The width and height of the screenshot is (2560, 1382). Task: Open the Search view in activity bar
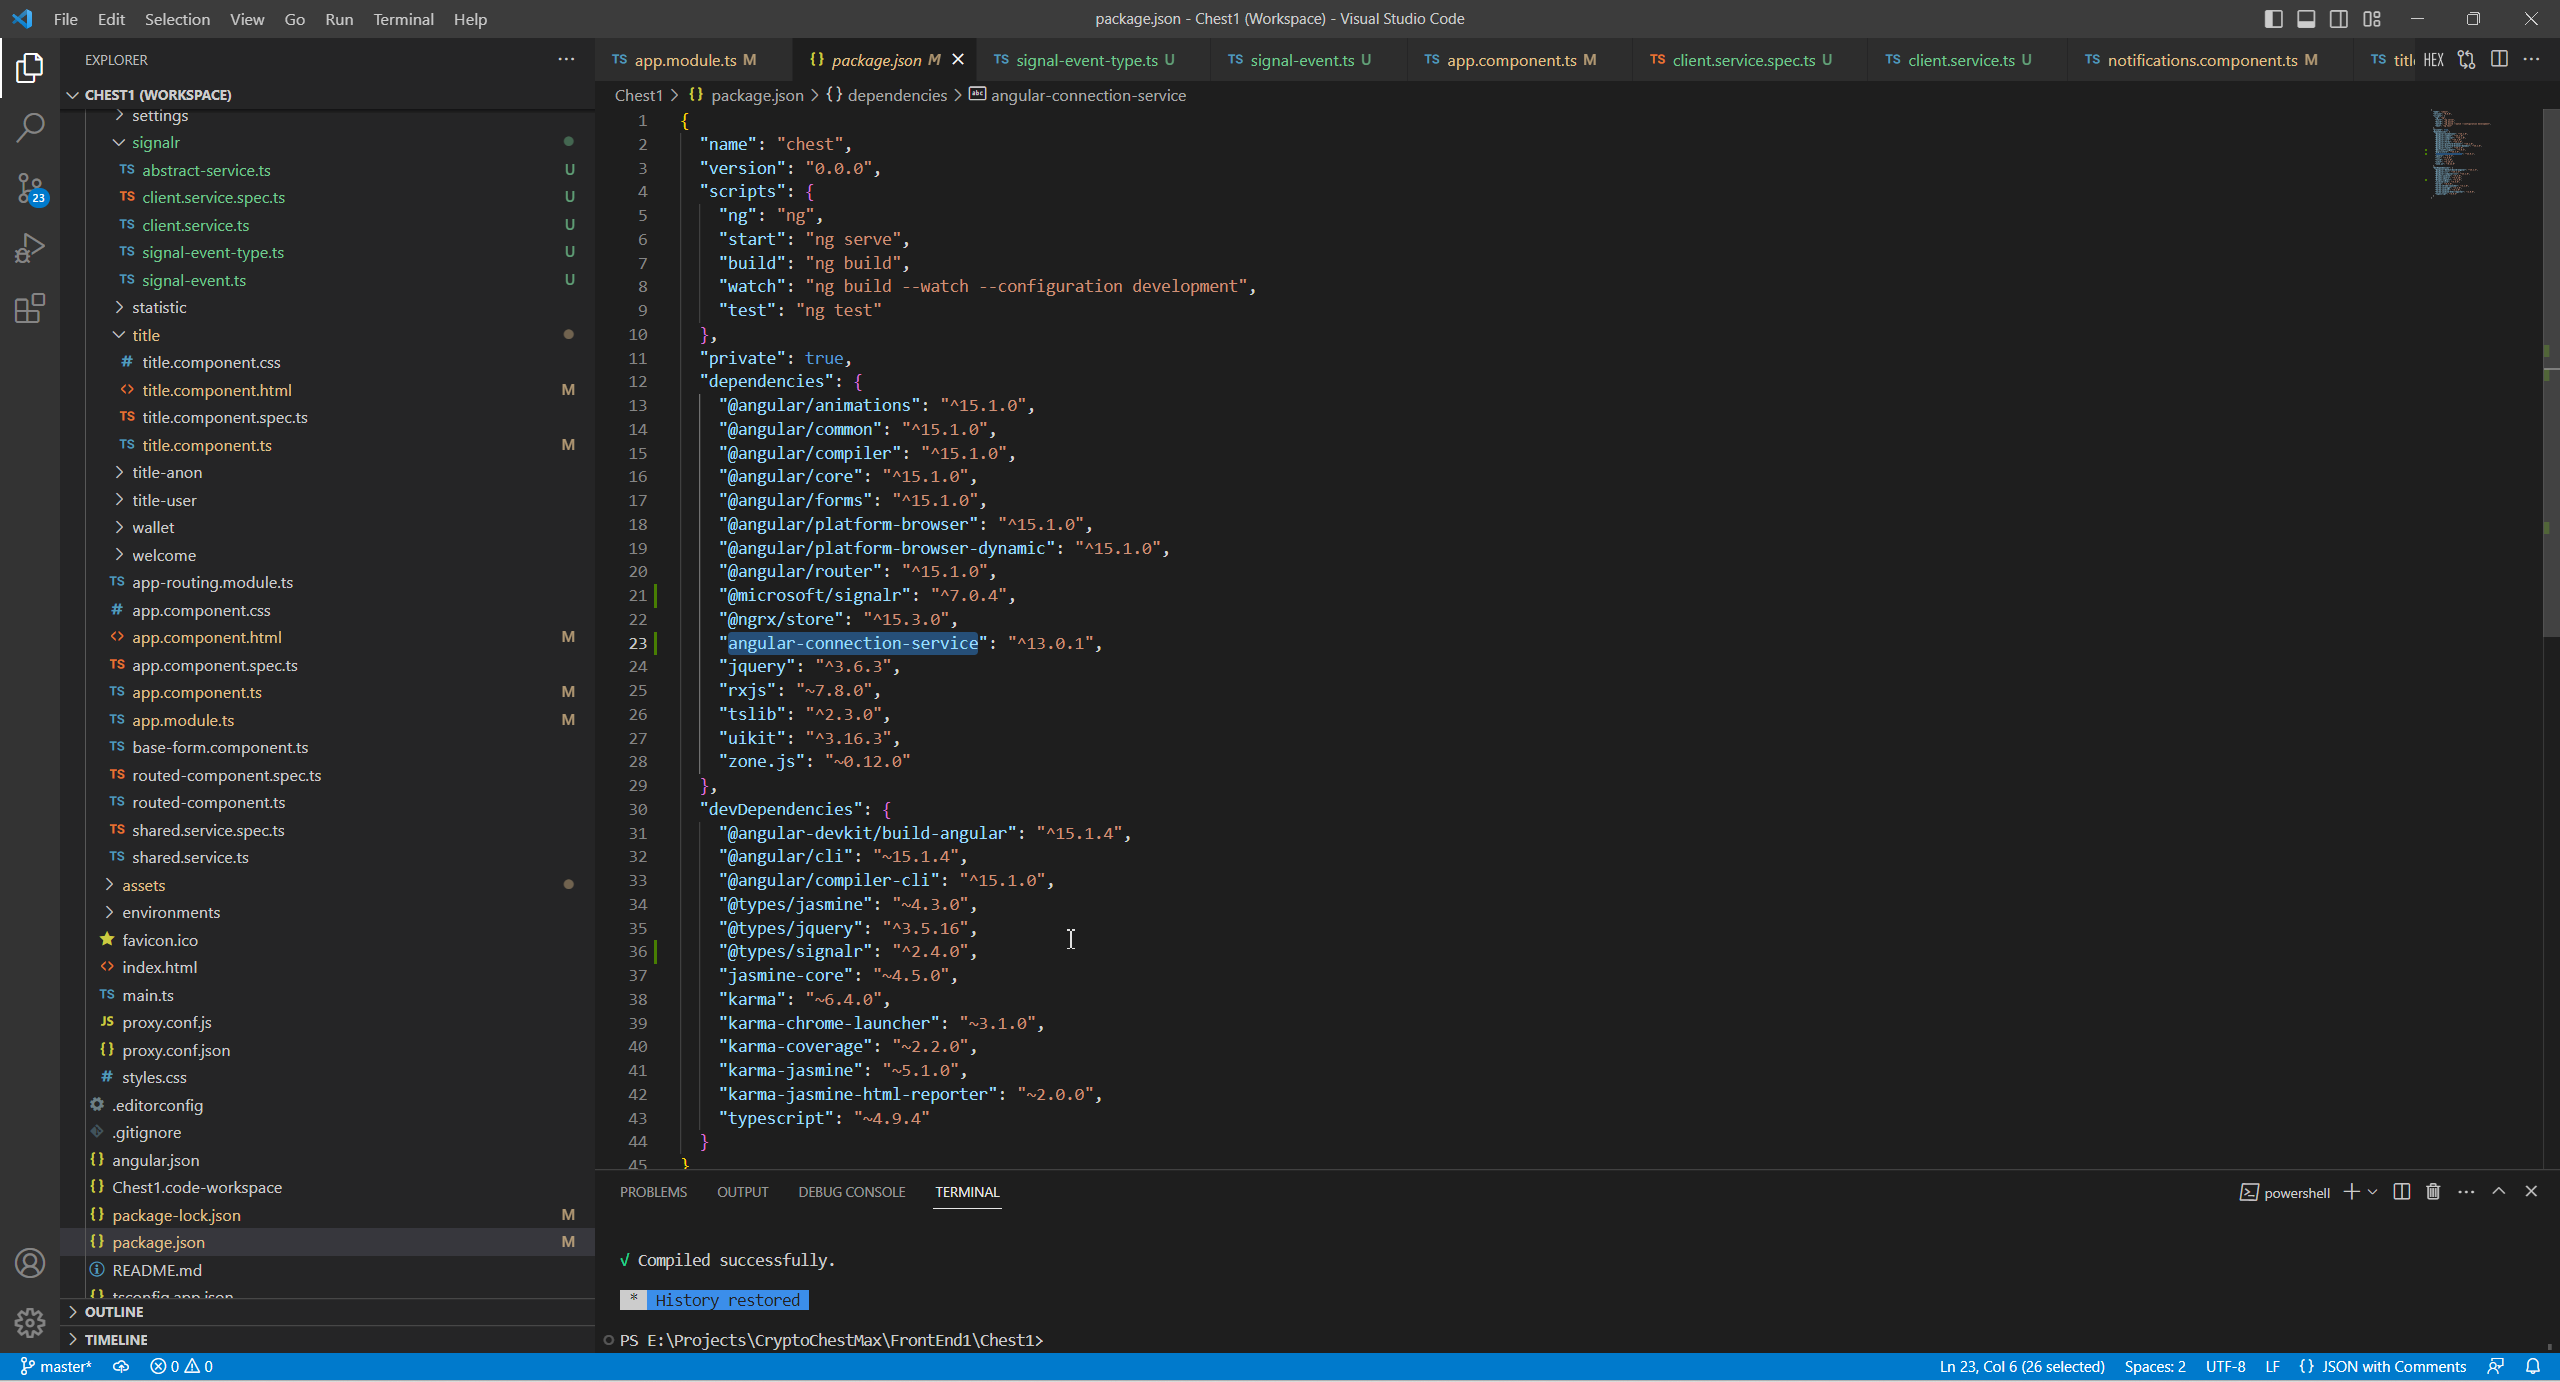click(30, 127)
